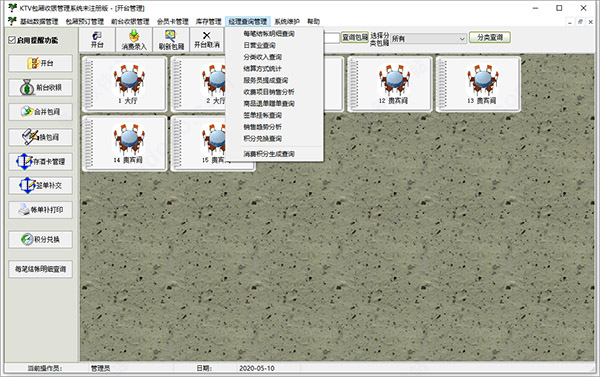Click the 帐单补打印 printer icon
The width and height of the screenshot is (600, 377).
pyautogui.click(x=24, y=210)
